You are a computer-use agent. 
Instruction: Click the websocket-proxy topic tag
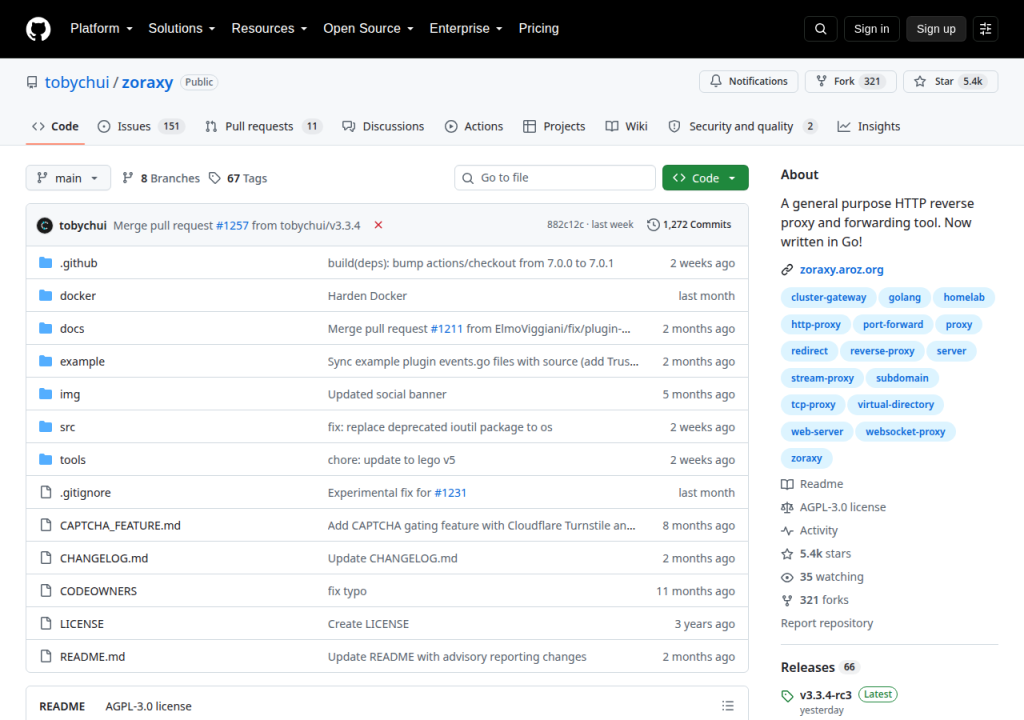(x=905, y=431)
